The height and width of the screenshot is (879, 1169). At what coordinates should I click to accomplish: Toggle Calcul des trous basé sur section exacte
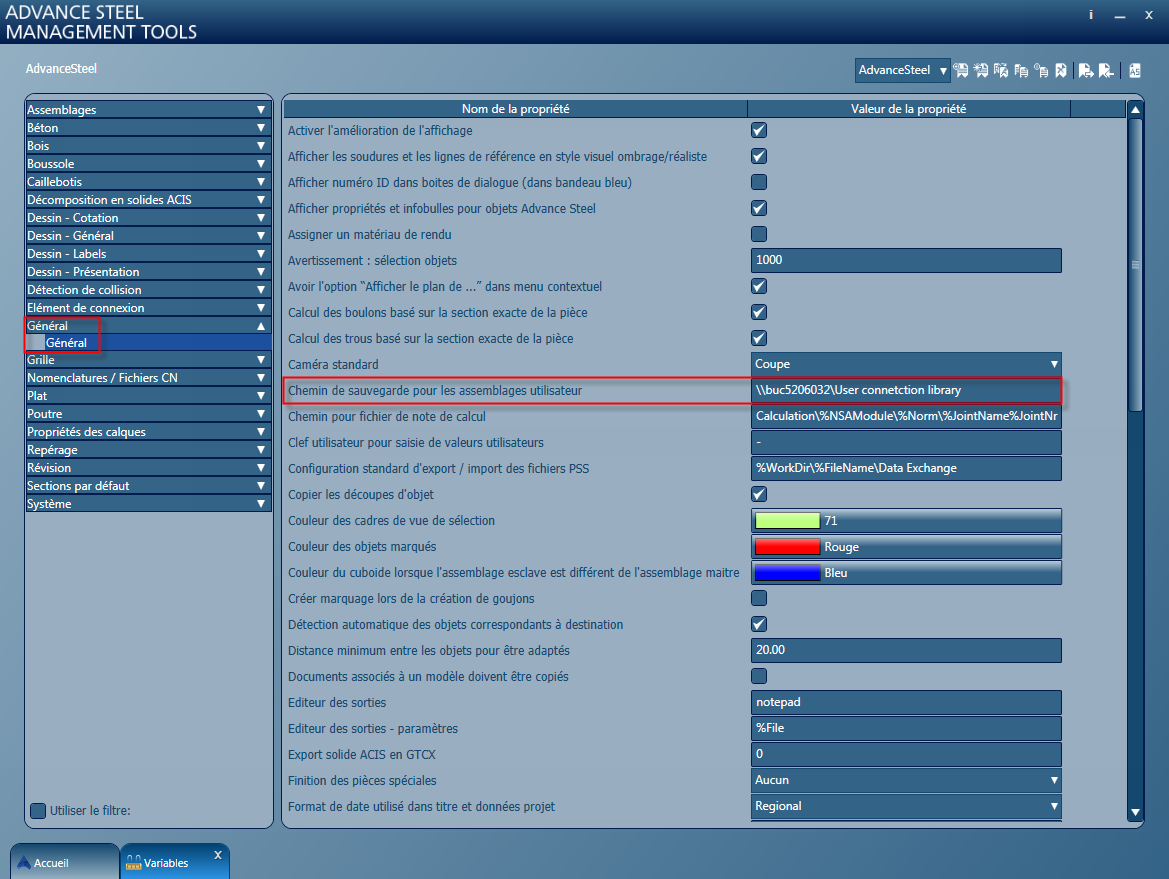759,338
